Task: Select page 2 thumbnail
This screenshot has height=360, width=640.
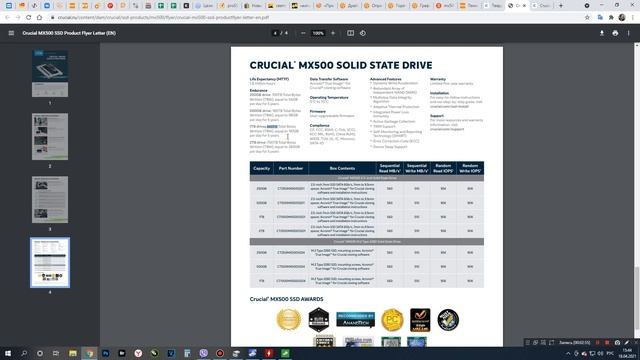Action: (x=50, y=137)
